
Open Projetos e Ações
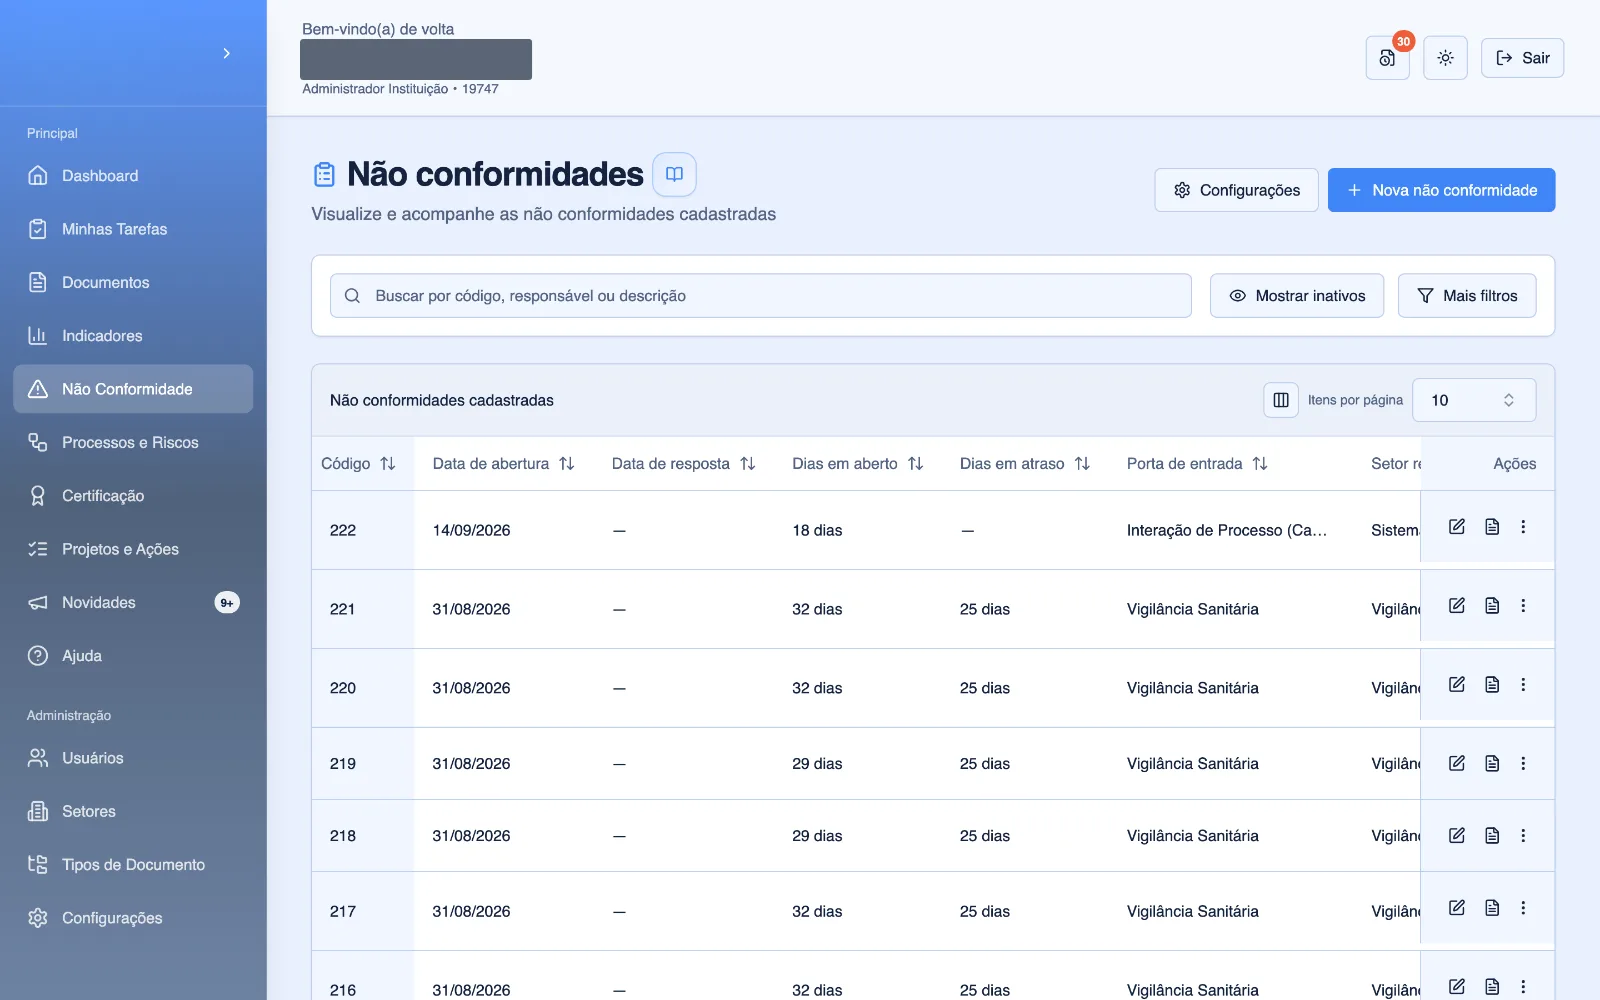[133, 549]
